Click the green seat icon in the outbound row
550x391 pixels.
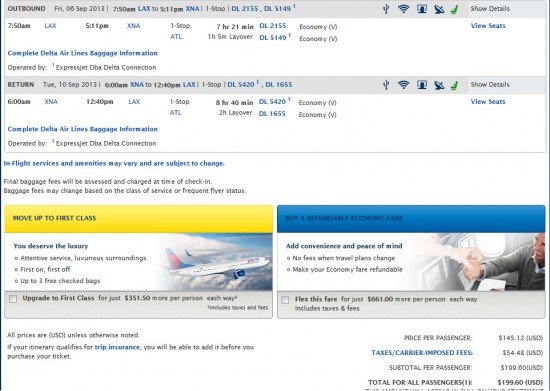tap(455, 9)
